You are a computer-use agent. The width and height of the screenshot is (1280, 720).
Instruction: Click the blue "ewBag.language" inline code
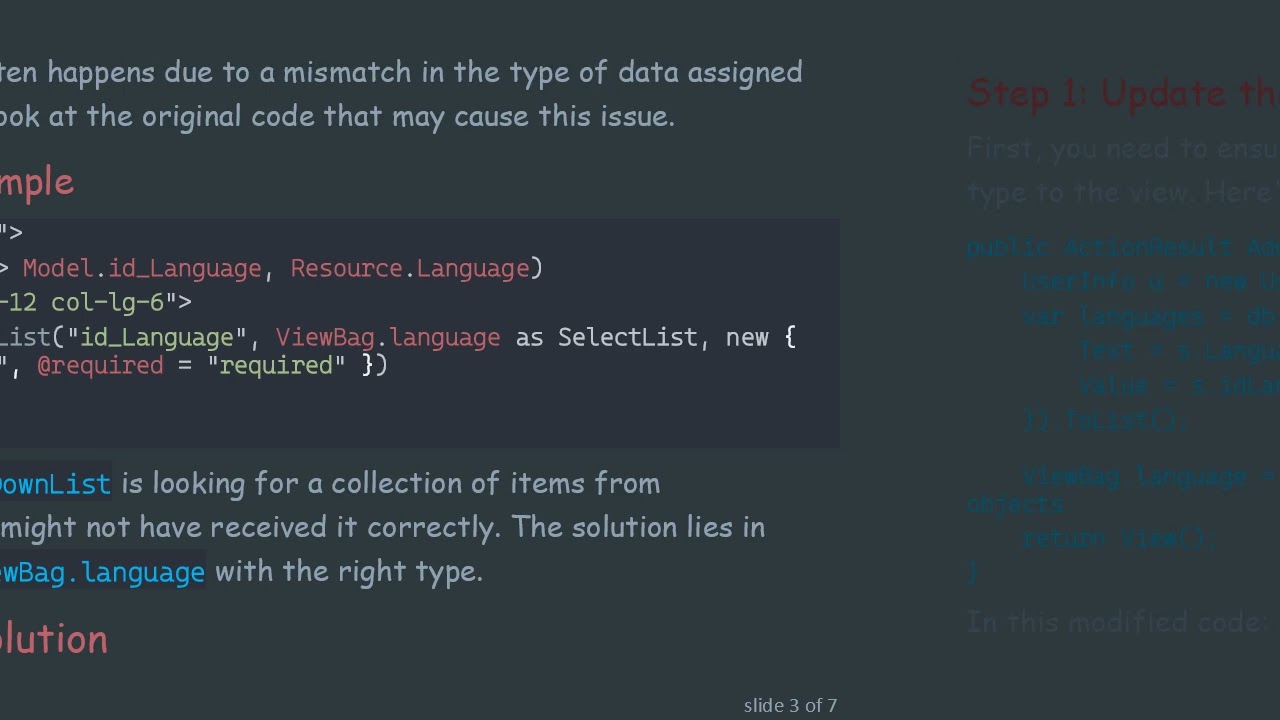102,572
